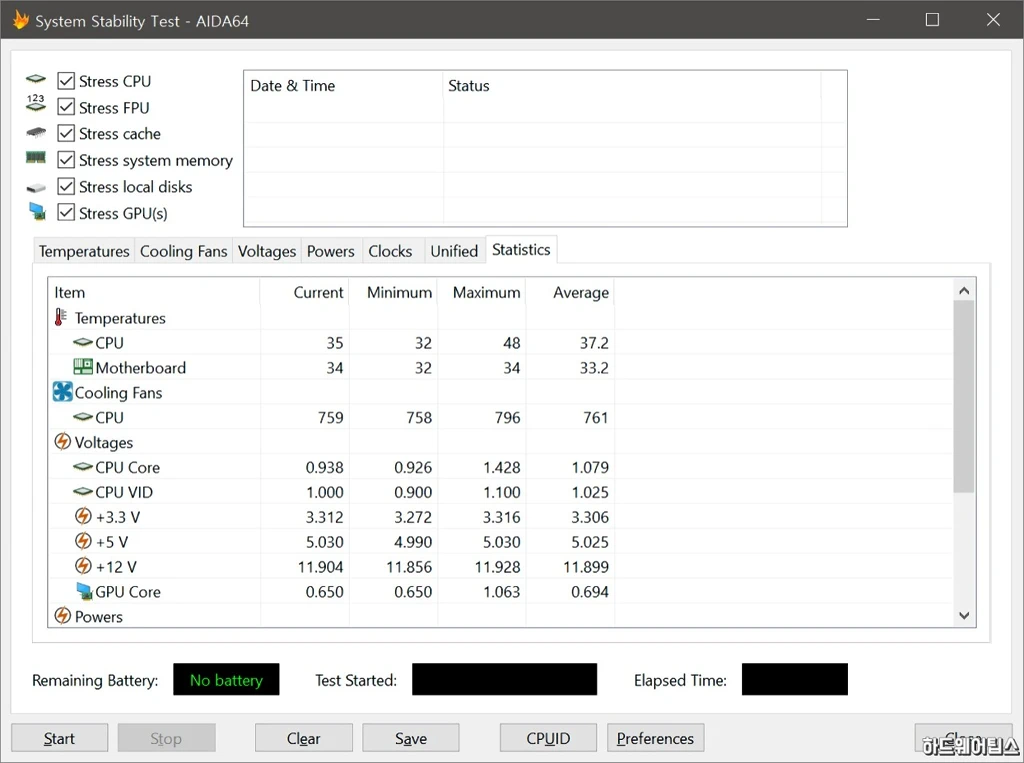Click the lightning icon for Powers group

point(63,615)
